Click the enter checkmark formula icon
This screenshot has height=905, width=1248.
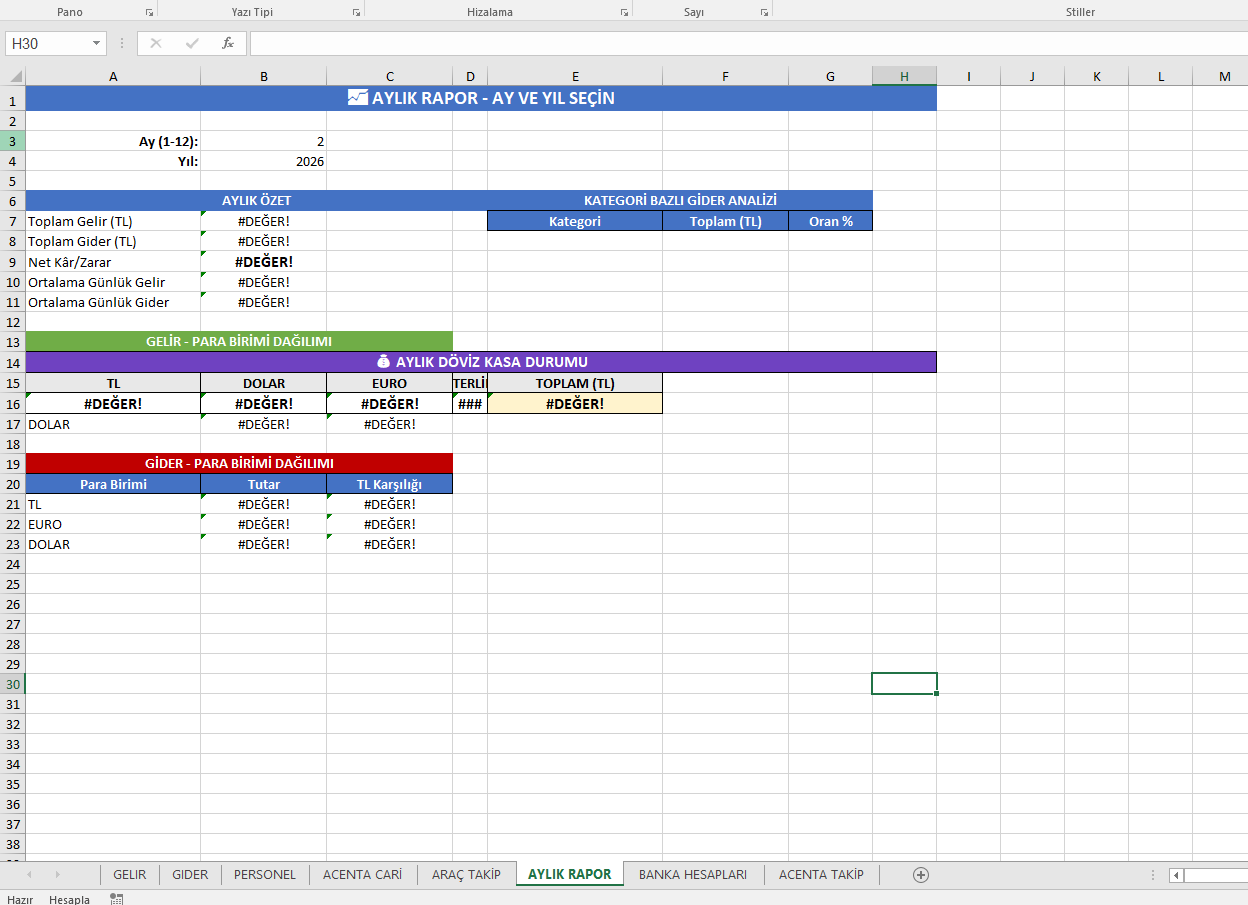[x=192, y=43]
